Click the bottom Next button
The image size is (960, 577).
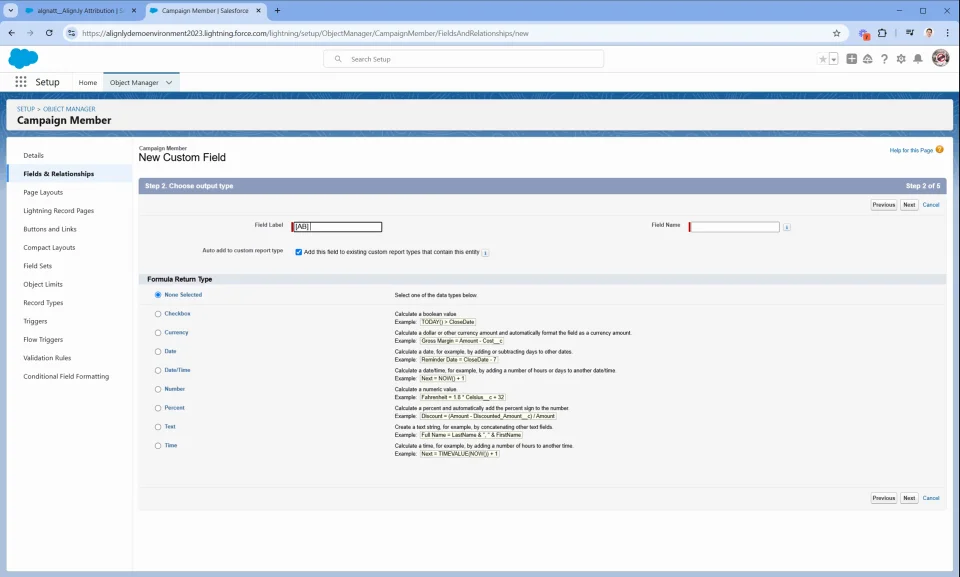[909, 498]
